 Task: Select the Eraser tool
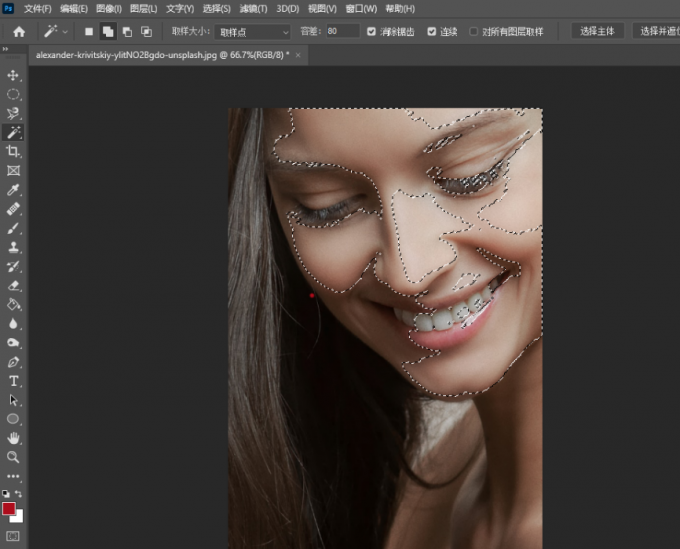[14, 285]
